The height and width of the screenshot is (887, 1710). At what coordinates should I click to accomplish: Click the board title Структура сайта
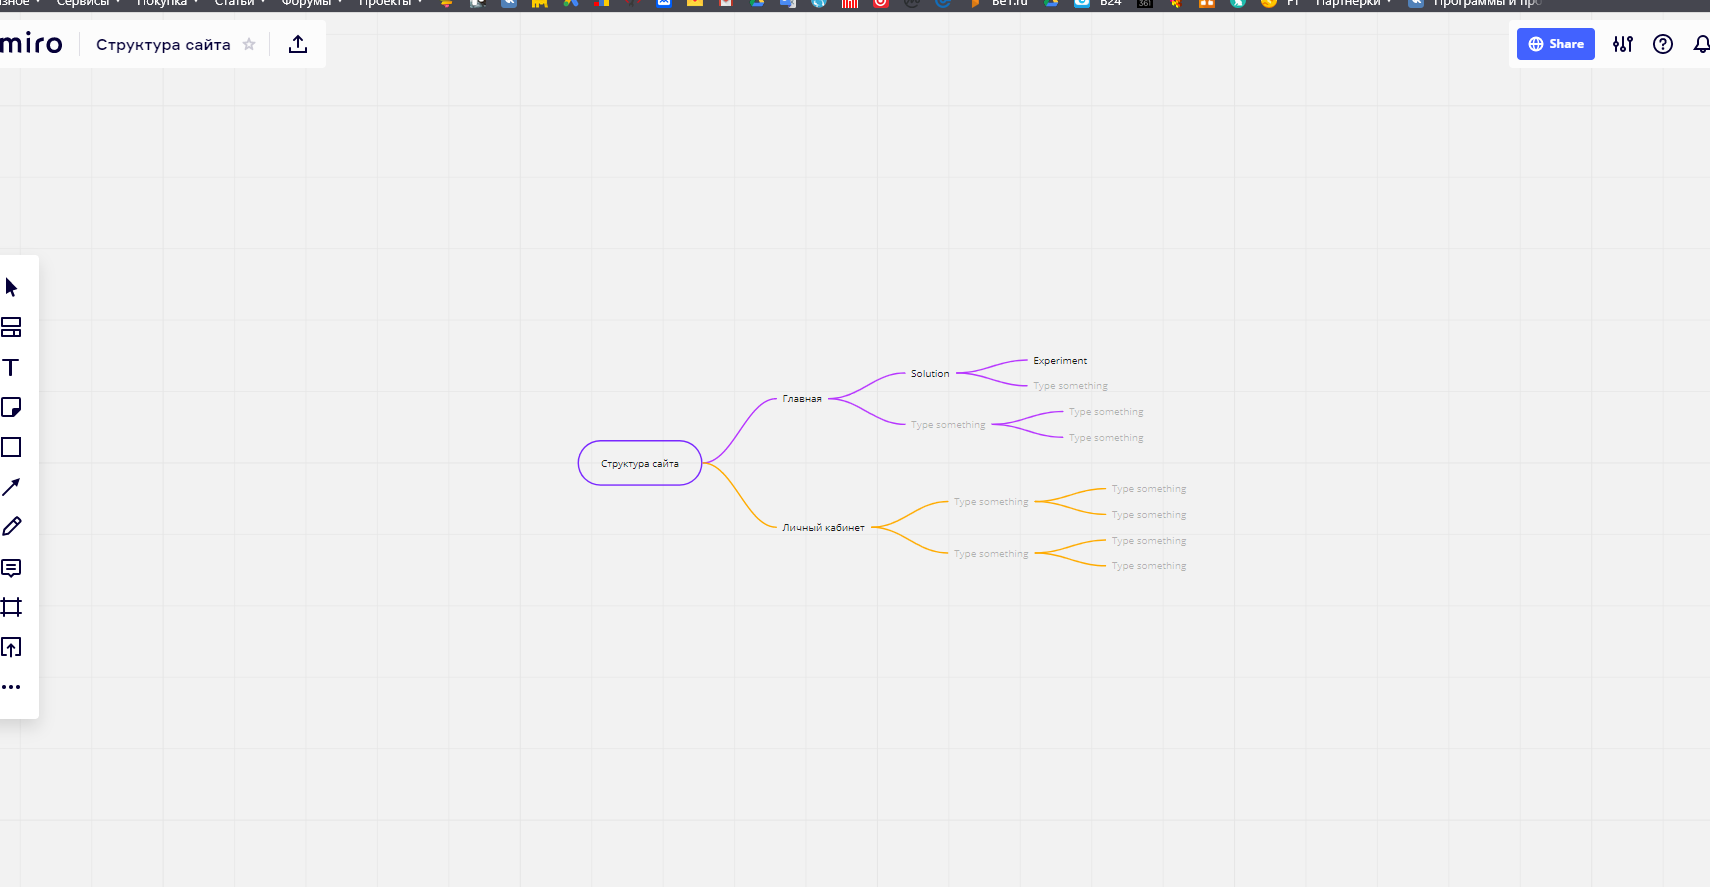(163, 45)
